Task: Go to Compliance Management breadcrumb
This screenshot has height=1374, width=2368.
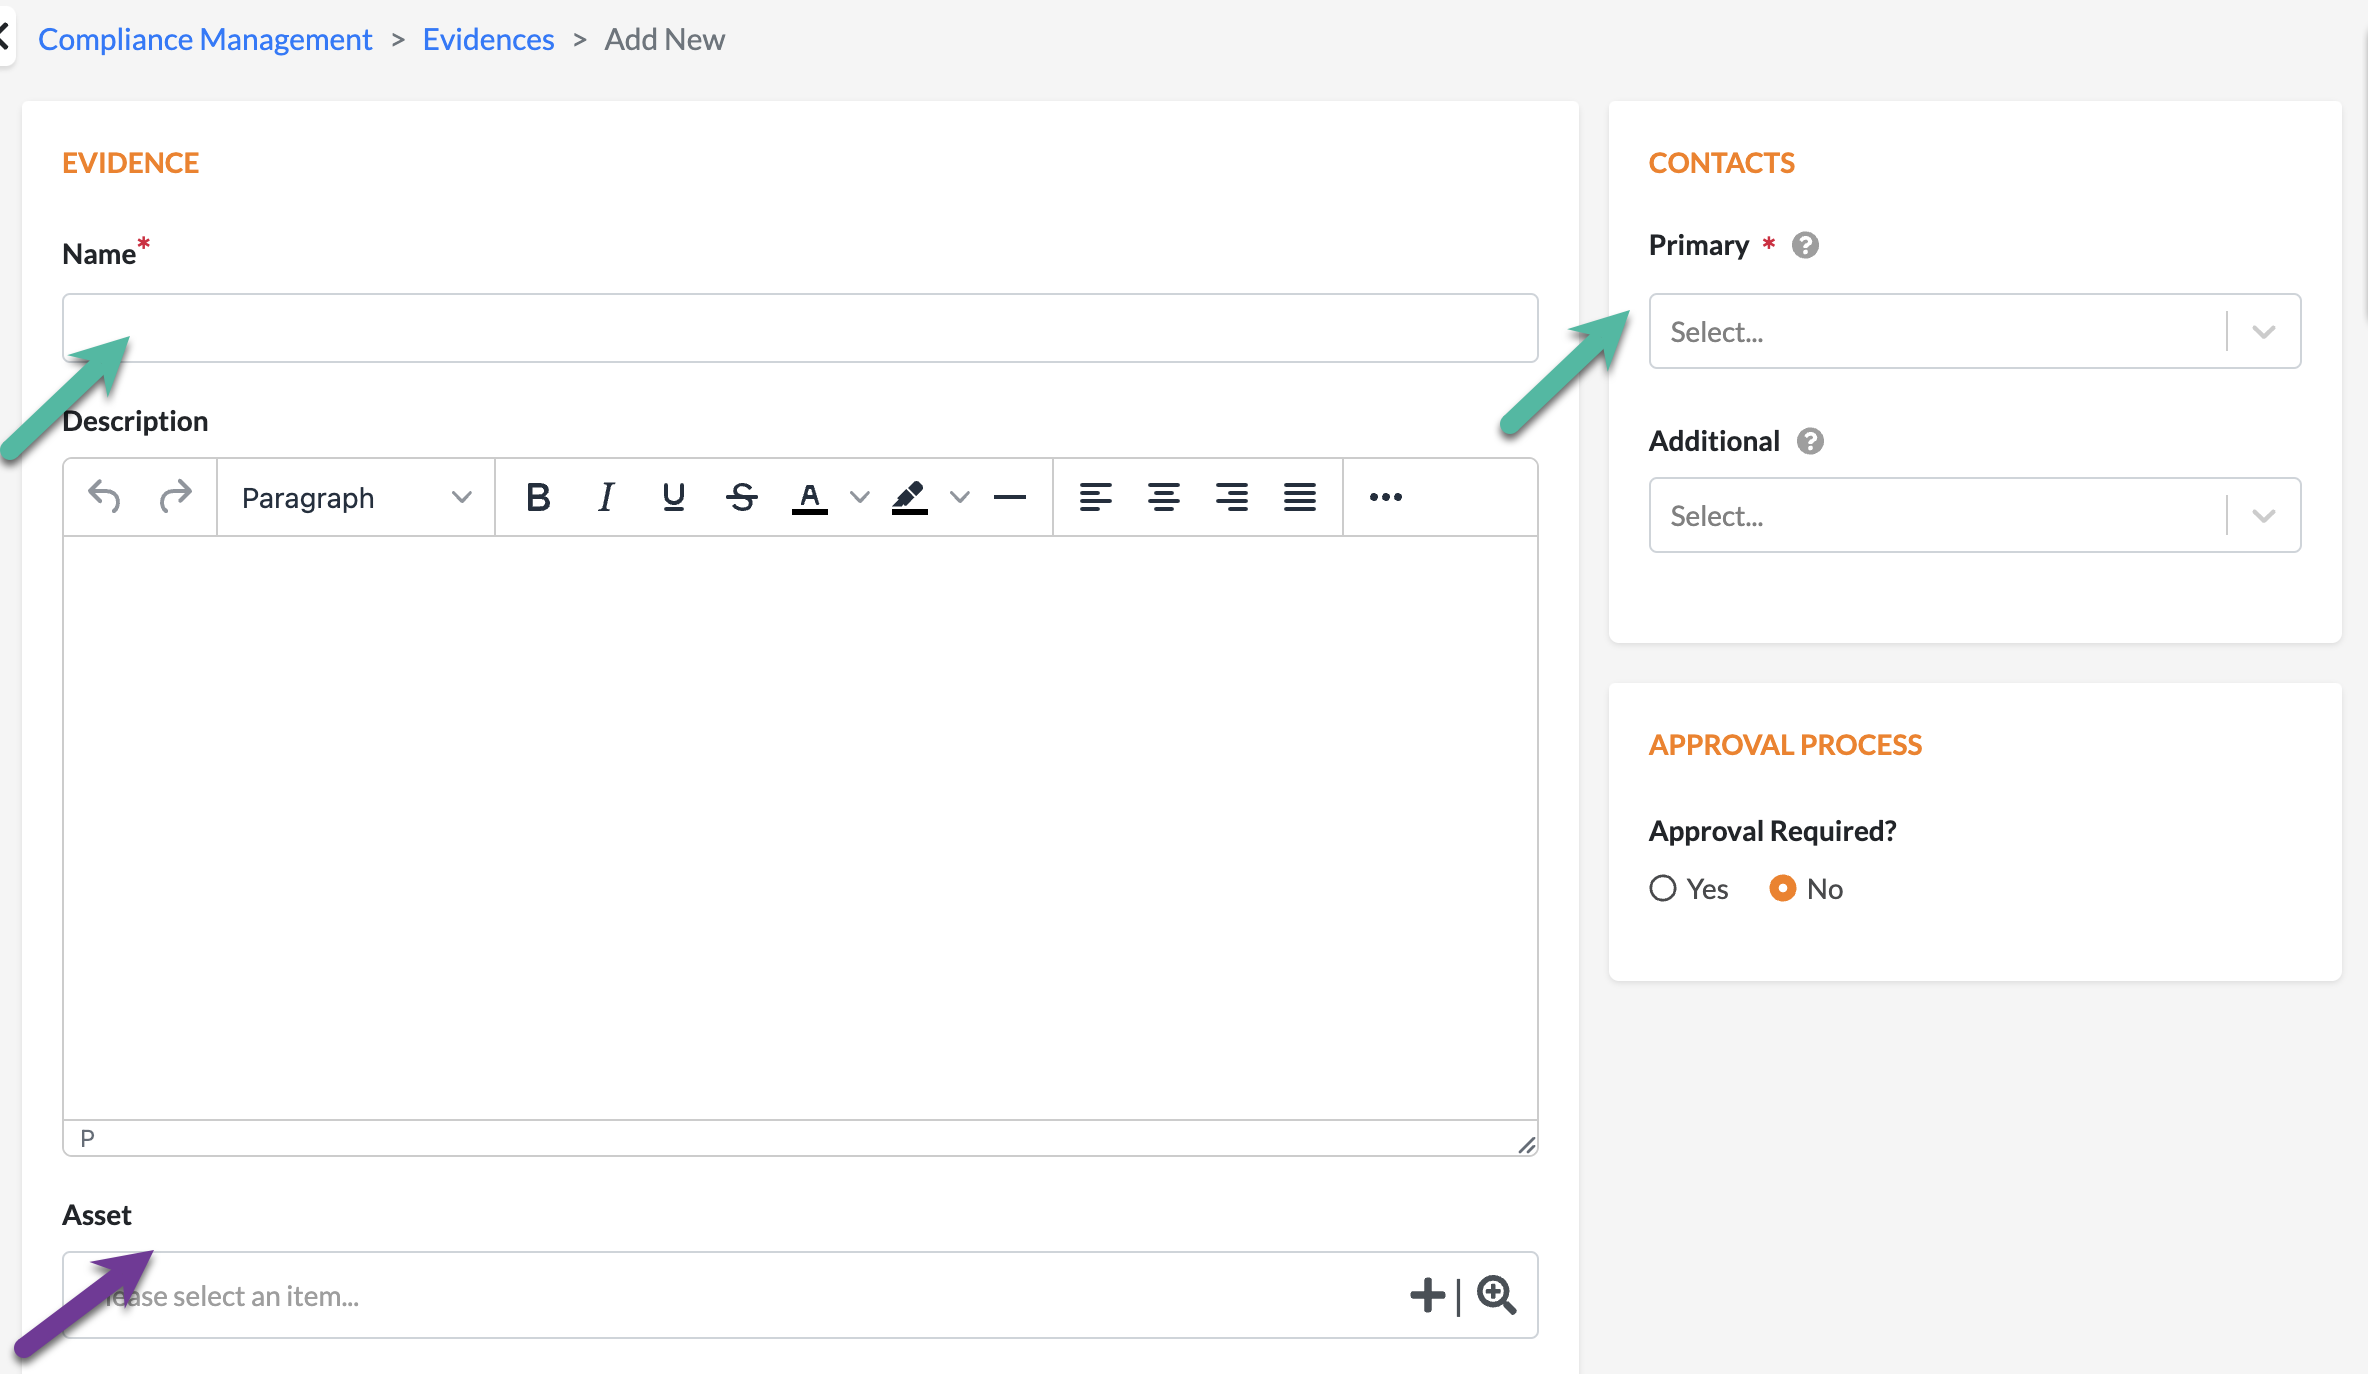Action: (x=205, y=39)
